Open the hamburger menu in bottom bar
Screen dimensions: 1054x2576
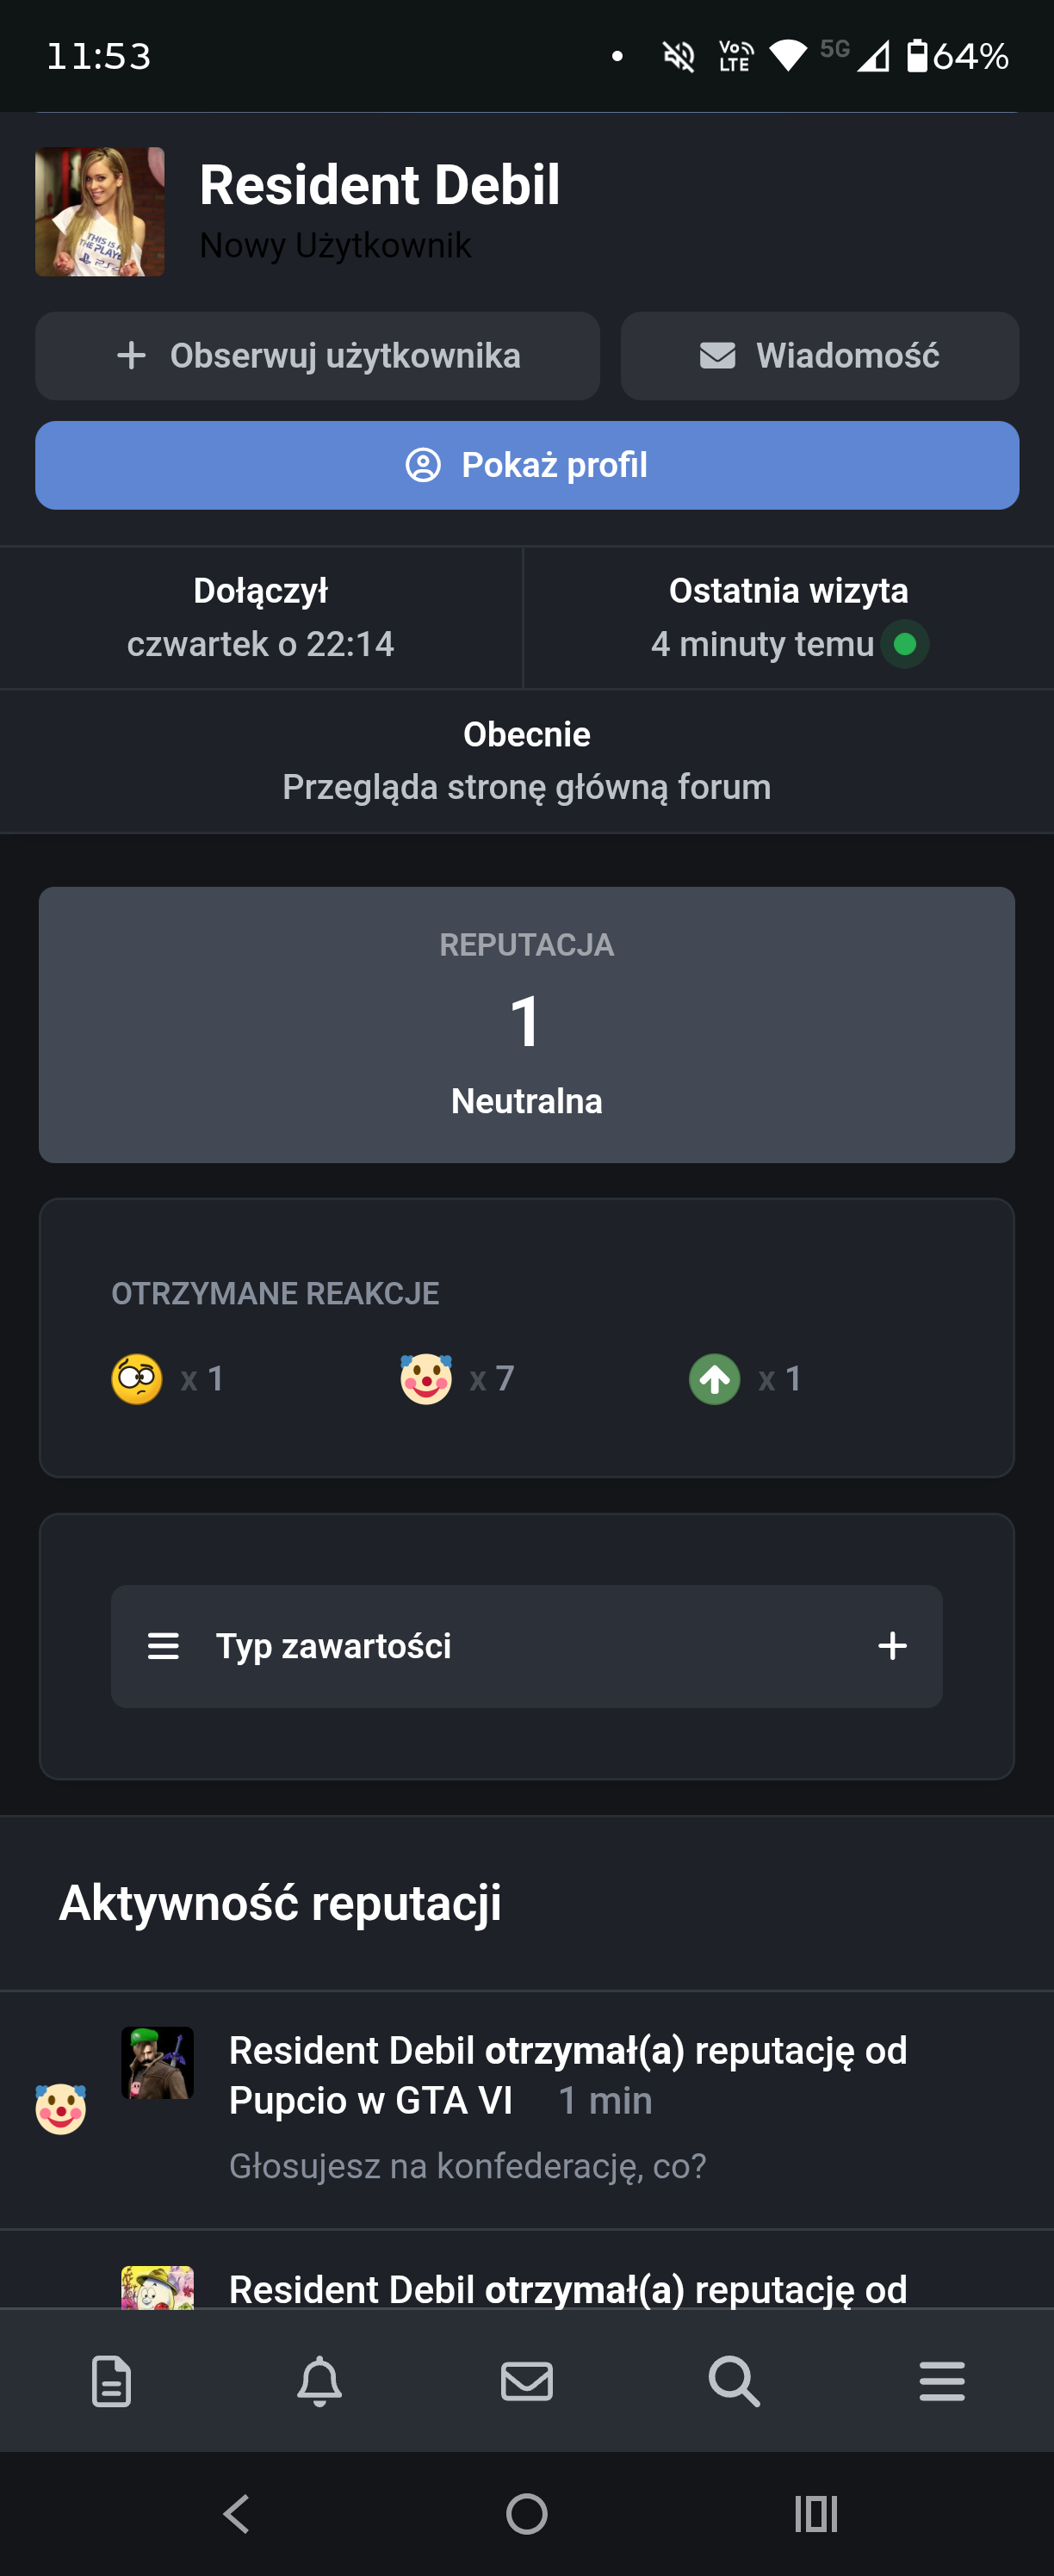(x=942, y=2381)
